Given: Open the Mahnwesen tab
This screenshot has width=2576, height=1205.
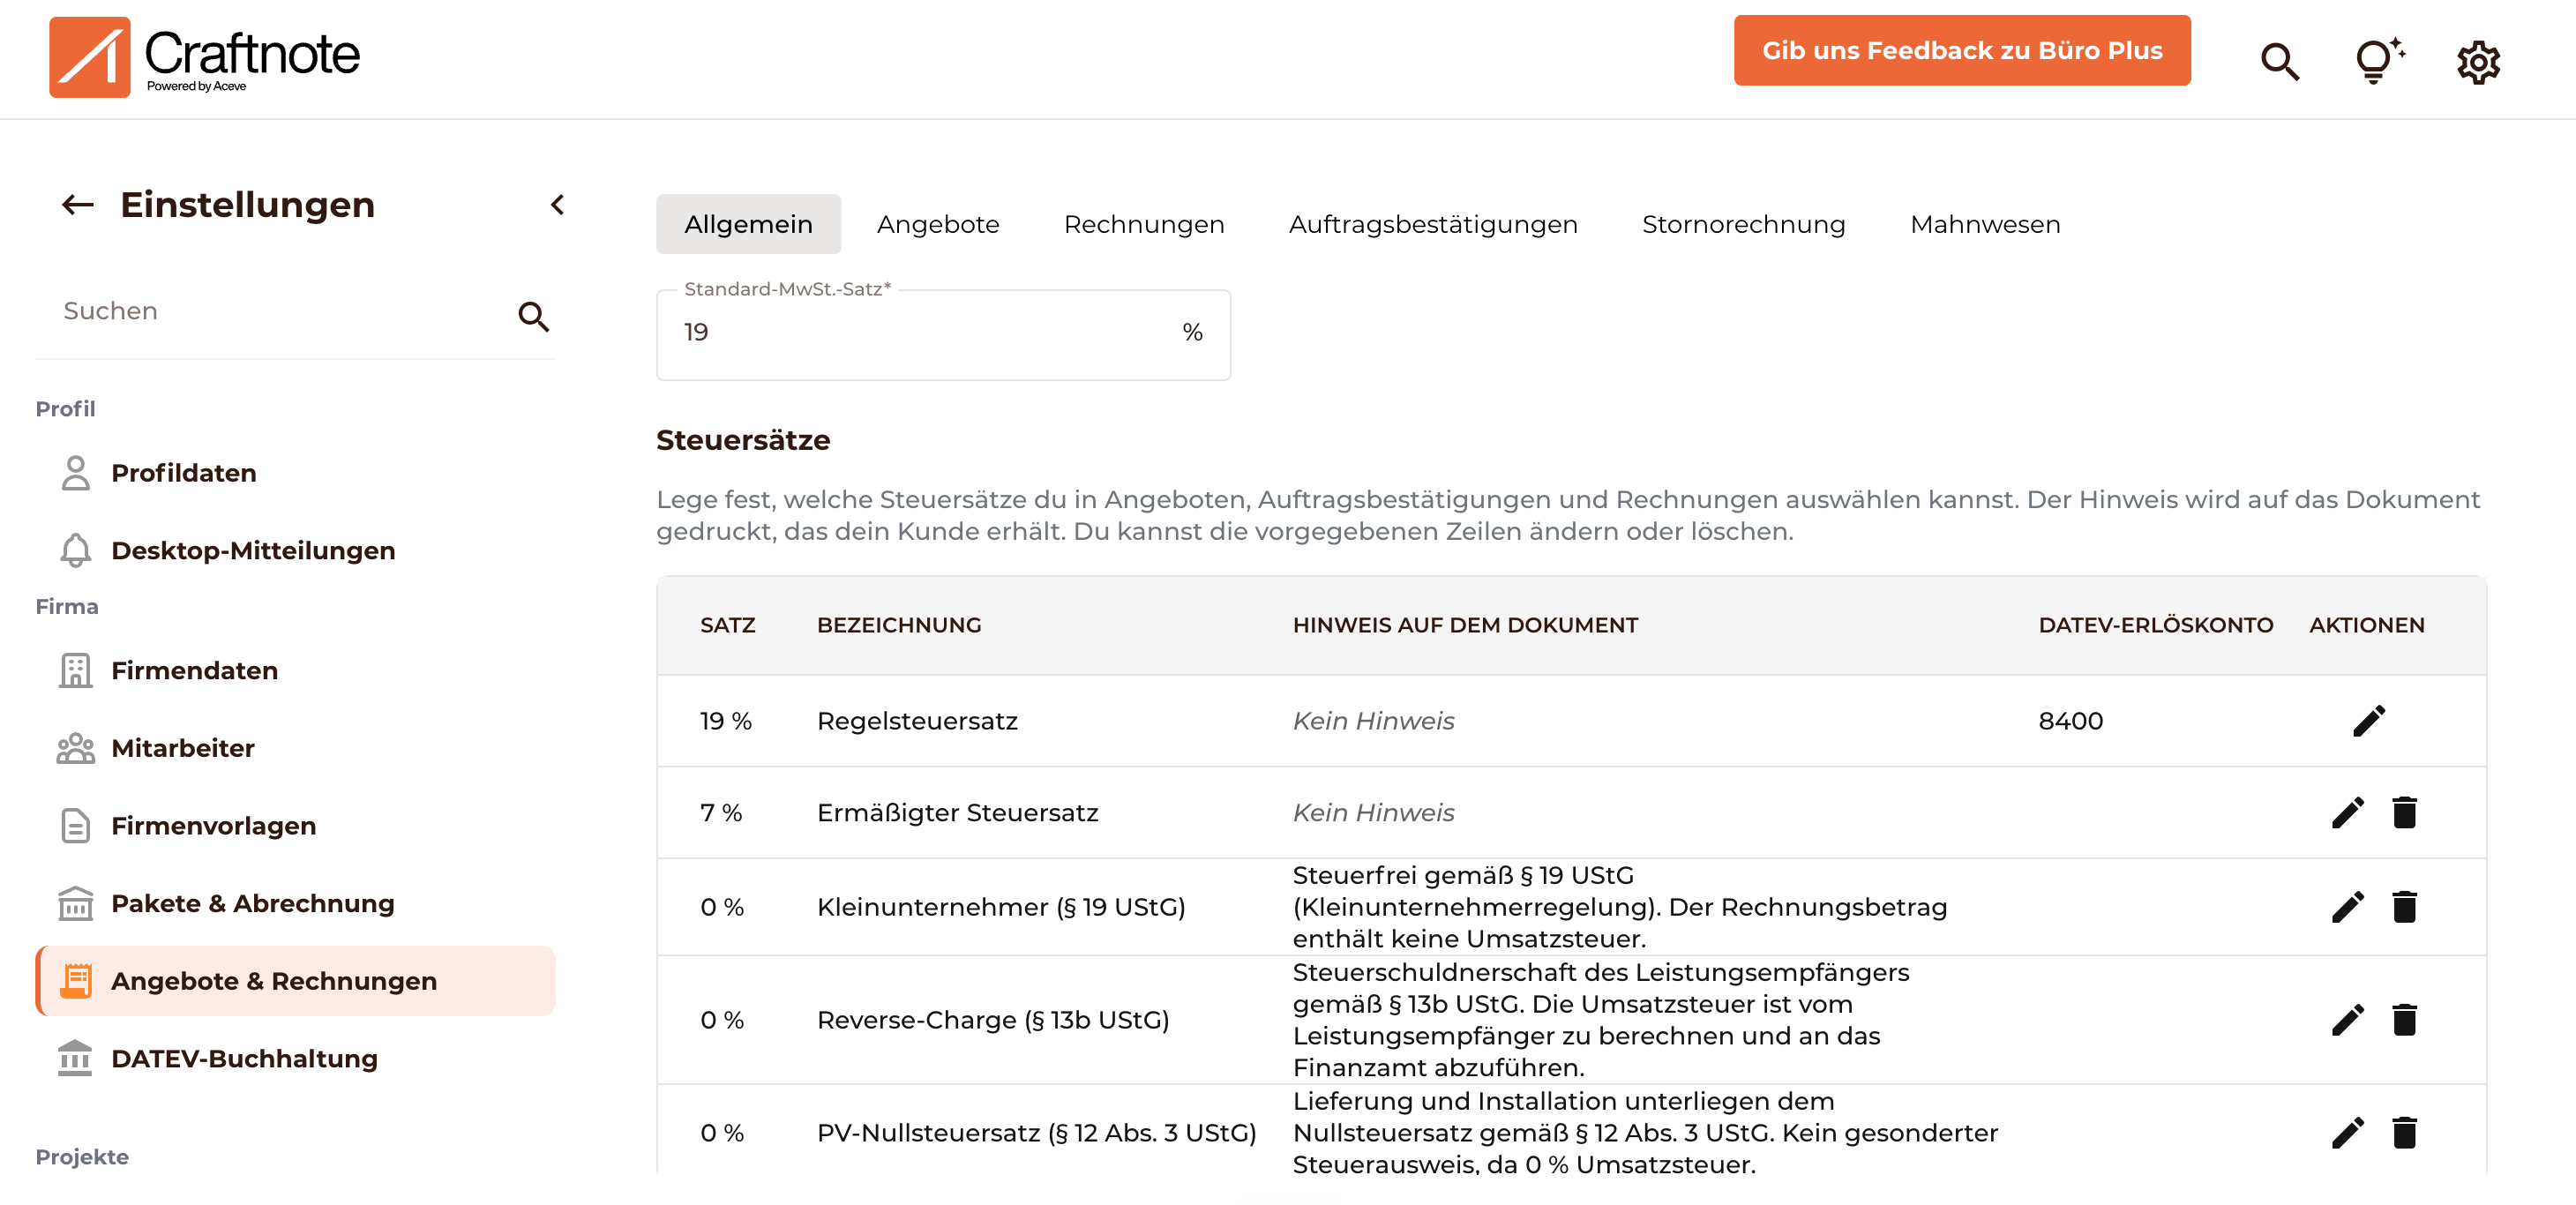Looking at the screenshot, I should [x=1984, y=224].
